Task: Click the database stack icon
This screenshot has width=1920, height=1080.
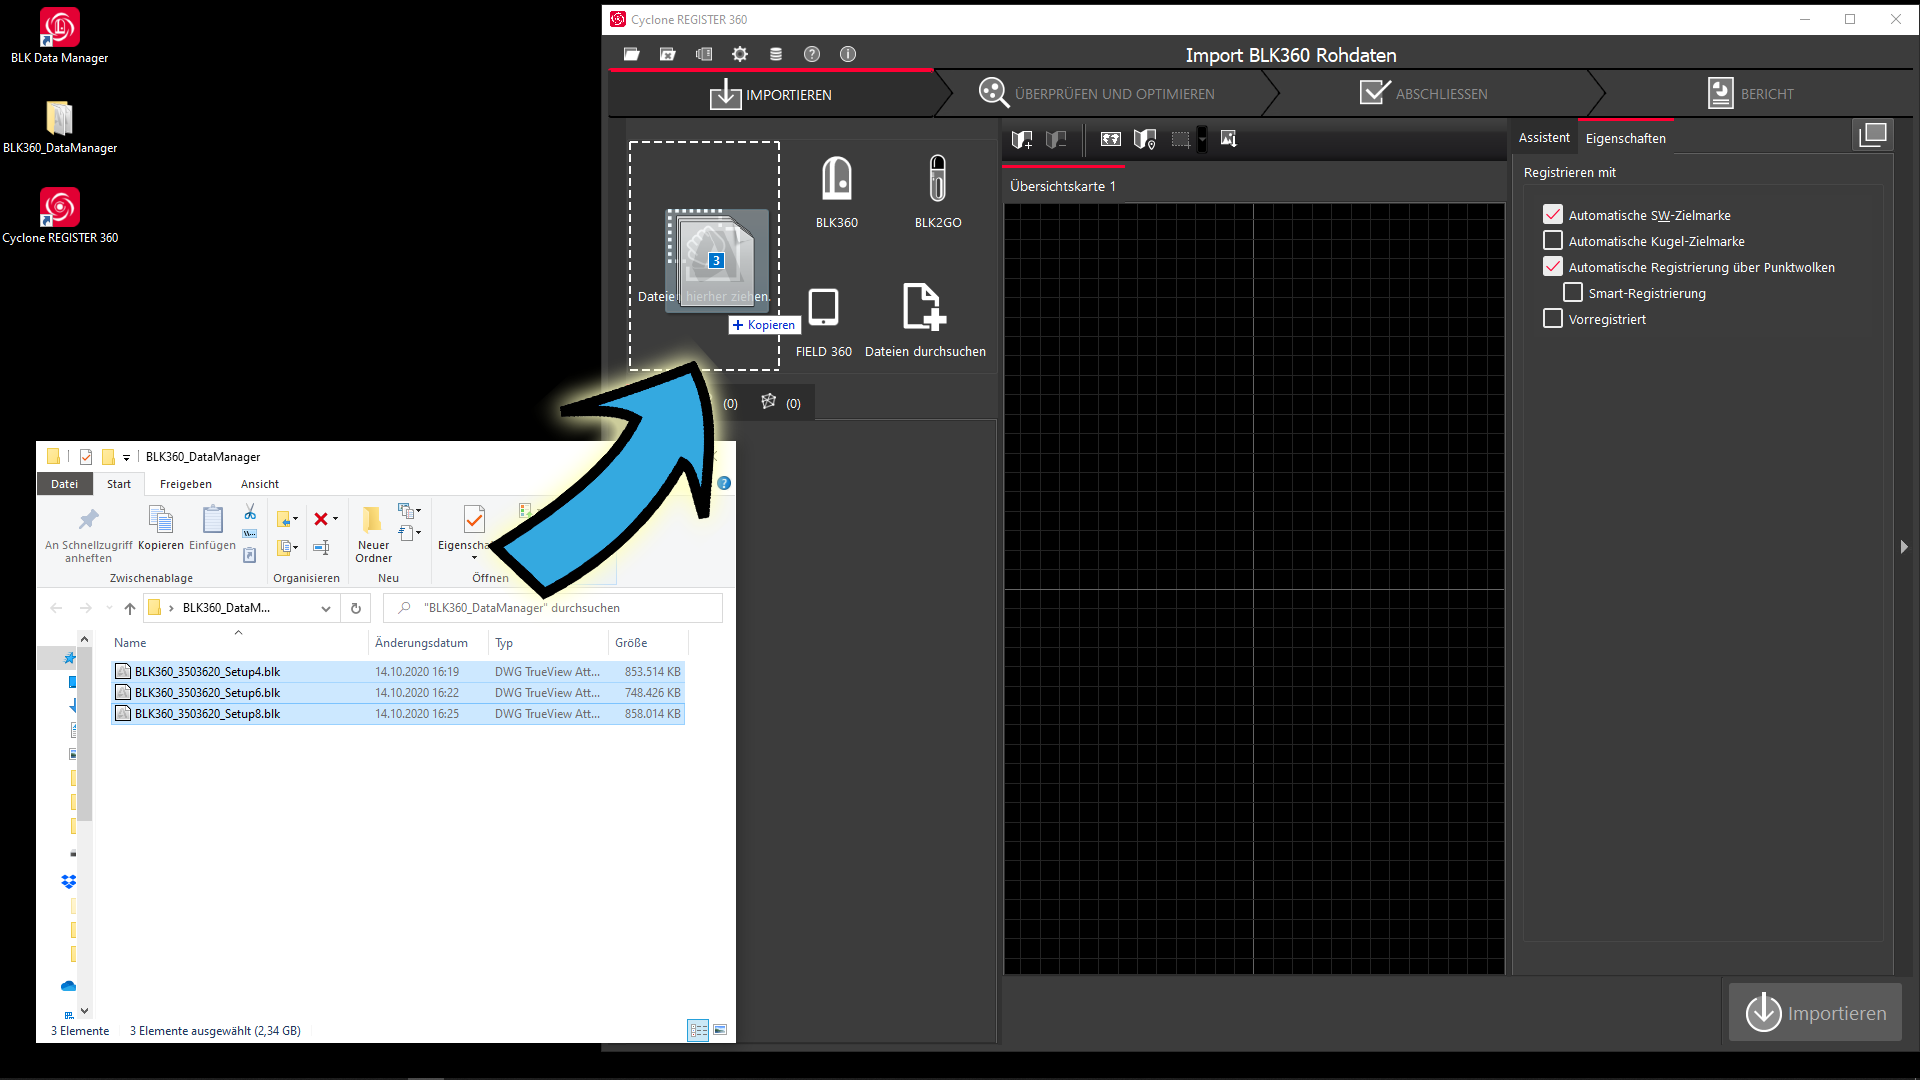Action: pos(776,54)
